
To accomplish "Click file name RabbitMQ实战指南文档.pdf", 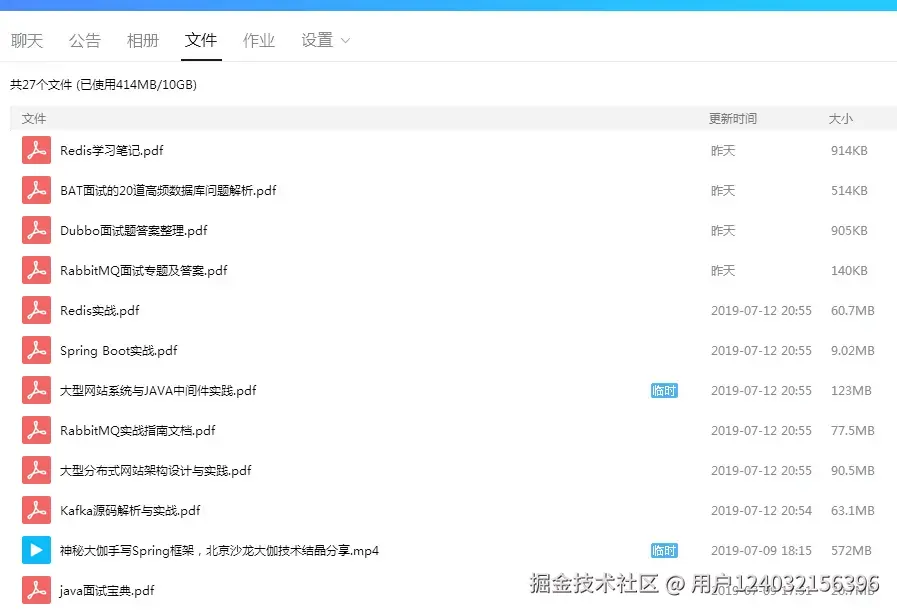I will click(138, 431).
